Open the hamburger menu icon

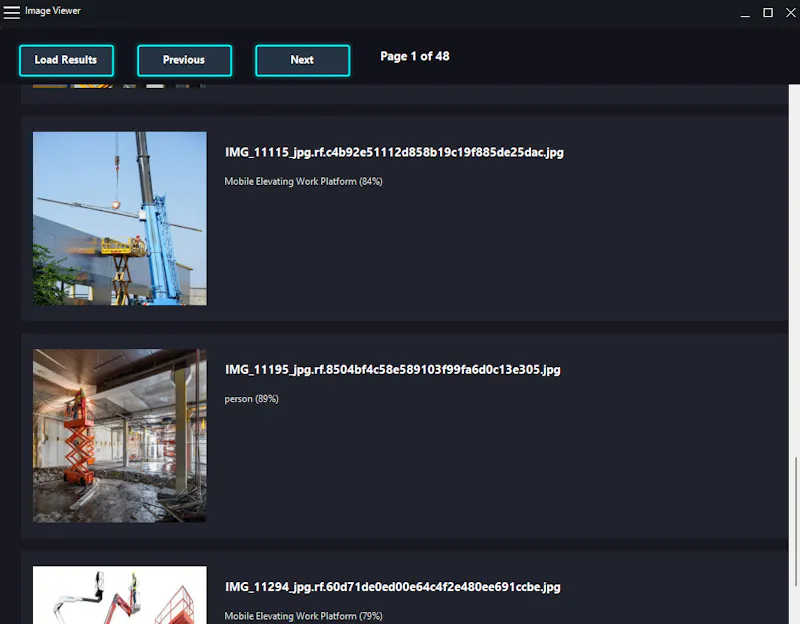[x=11, y=12]
